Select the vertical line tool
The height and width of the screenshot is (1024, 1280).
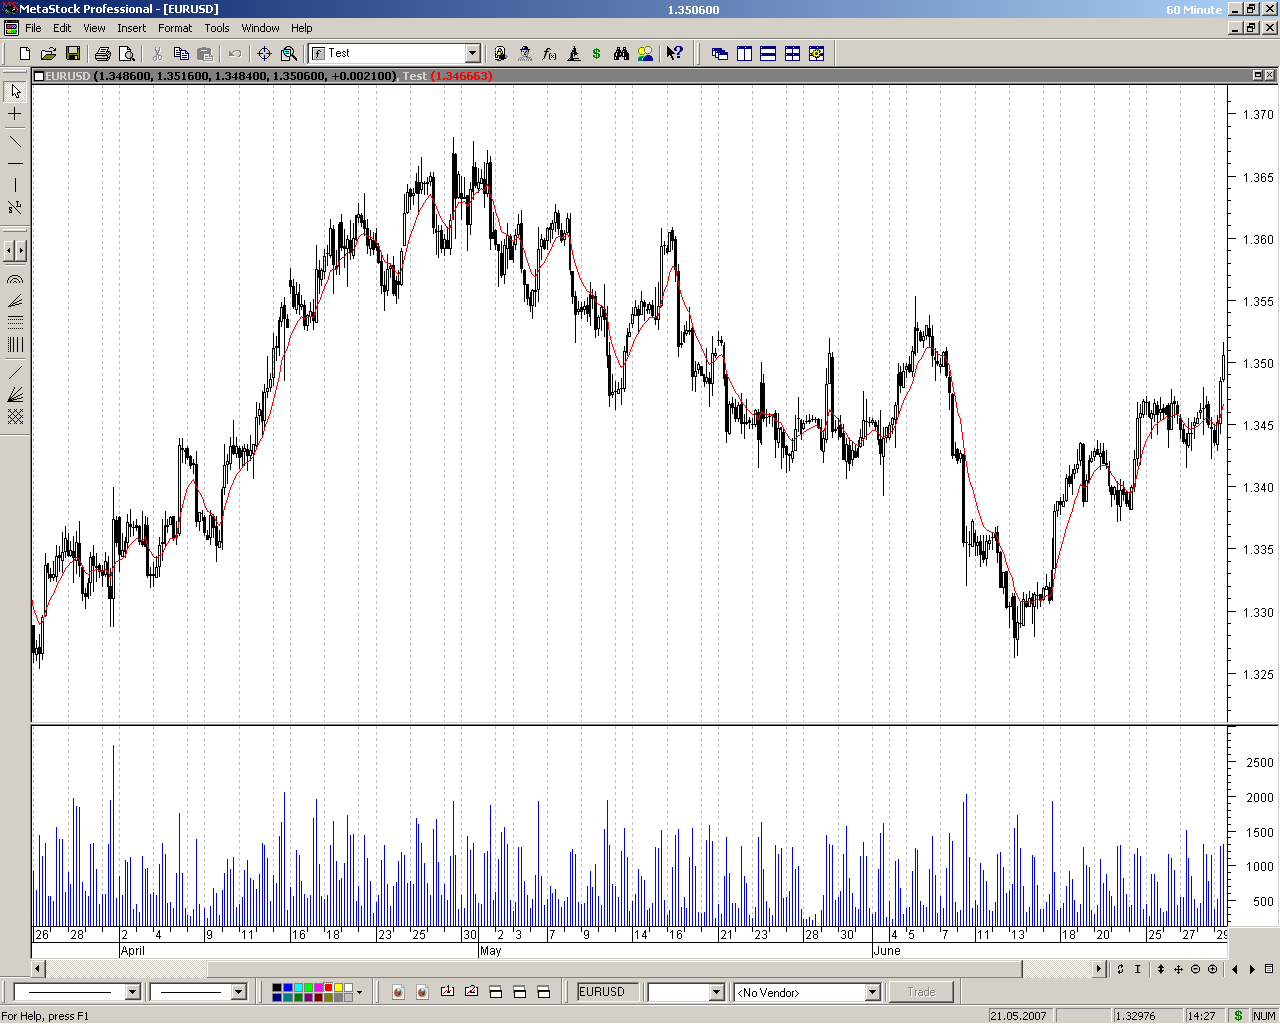15,185
